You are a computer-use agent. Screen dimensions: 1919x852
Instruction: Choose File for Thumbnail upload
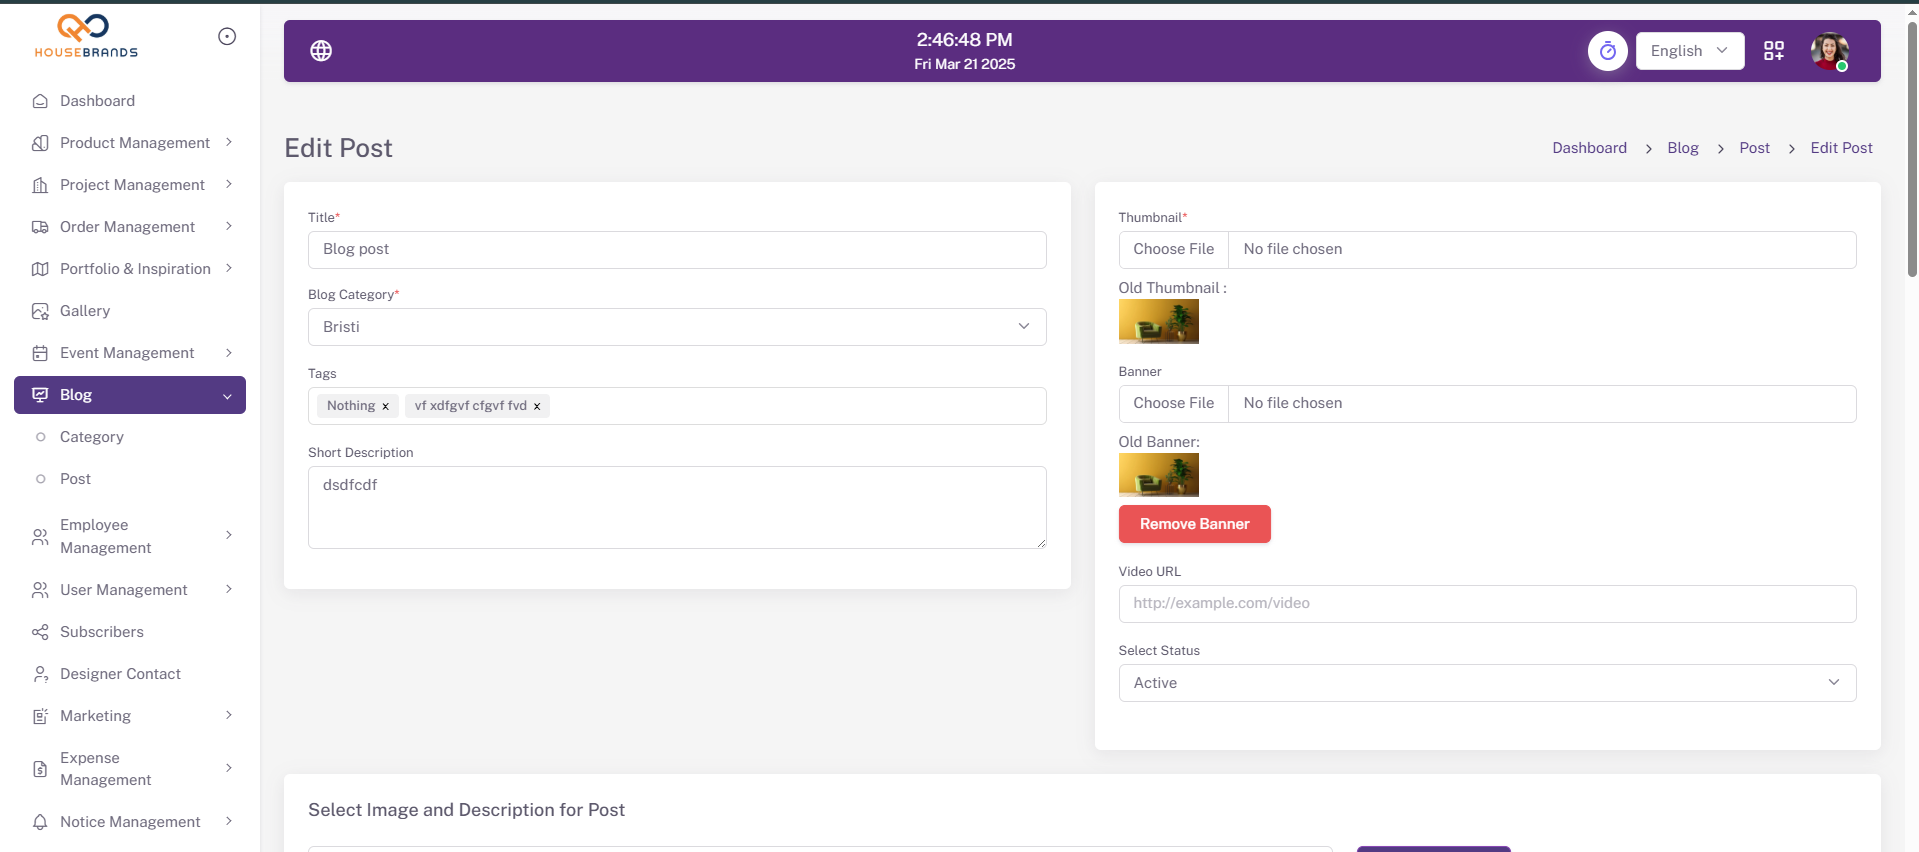tap(1173, 250)
